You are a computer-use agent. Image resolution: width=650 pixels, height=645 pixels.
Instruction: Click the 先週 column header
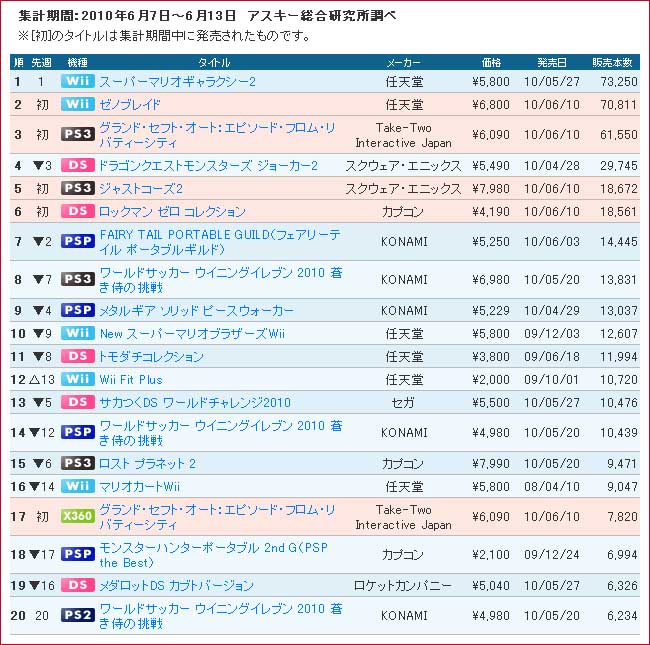click(x=41, y=63)
